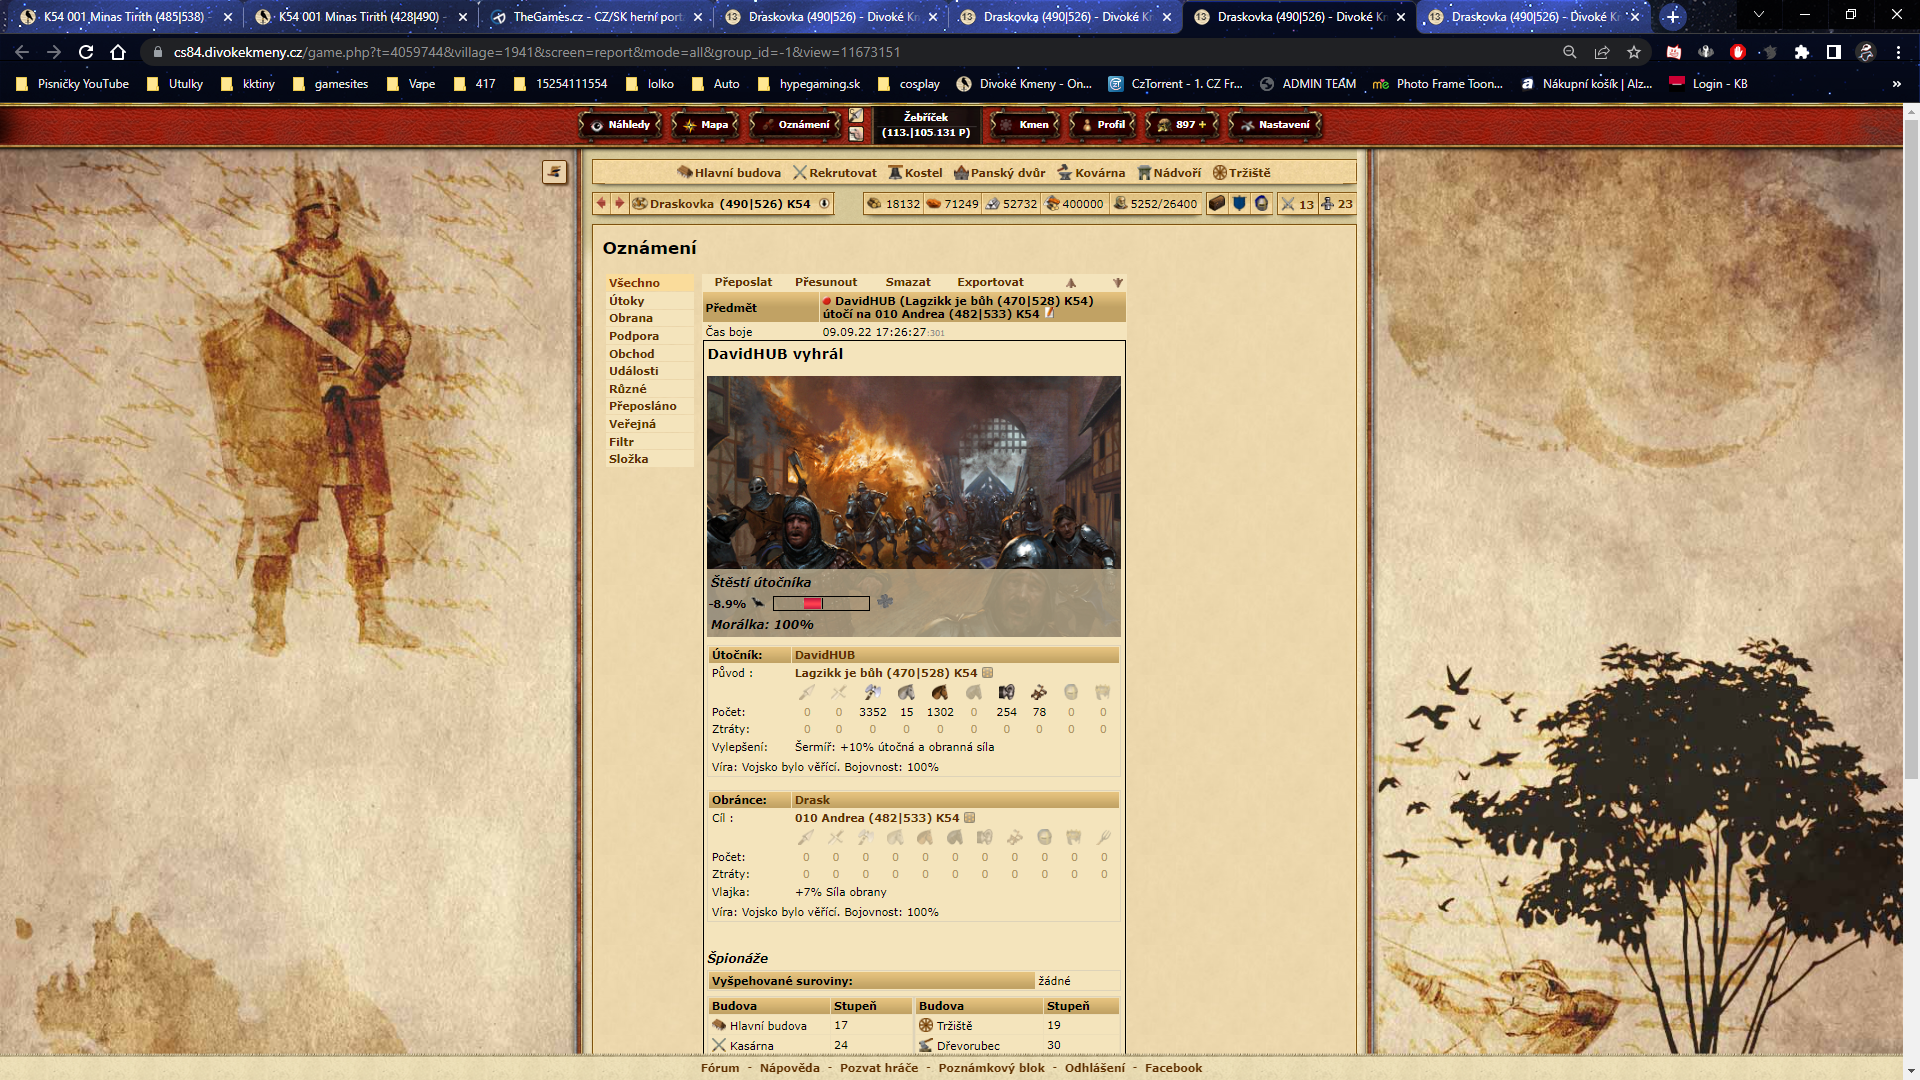Go to next report down arrow
This screenshot has width=1920, height=1080.
click(1118, 283)
